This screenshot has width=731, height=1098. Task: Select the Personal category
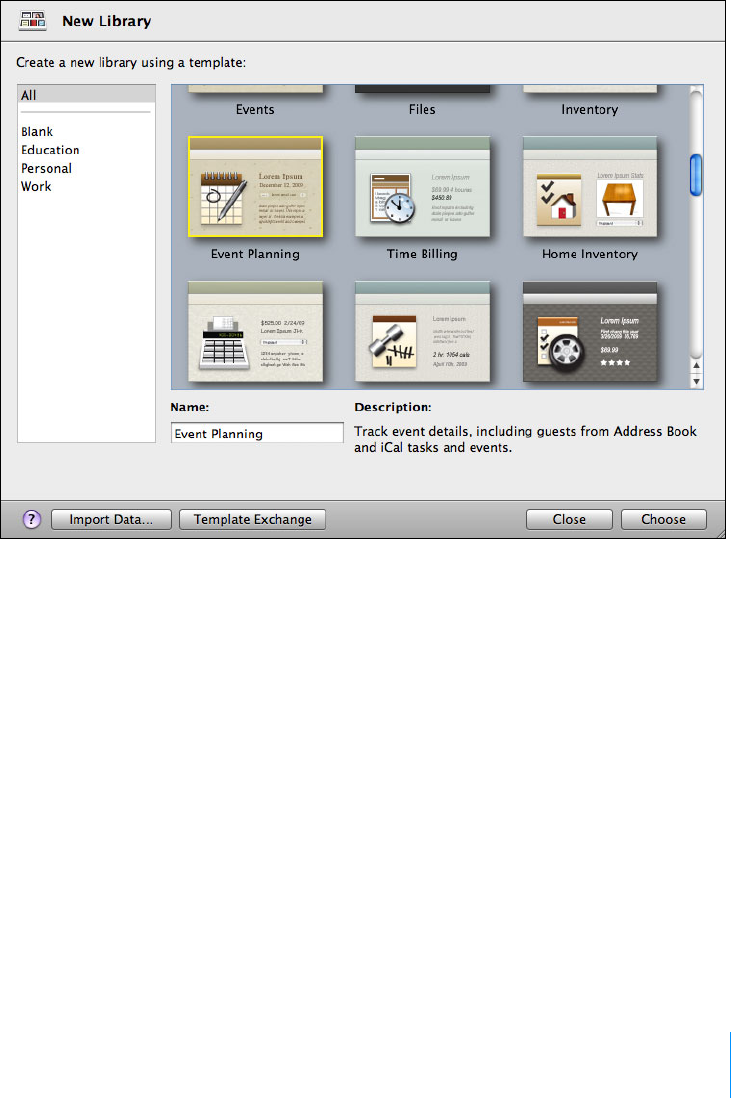click(x=46, y=168)
